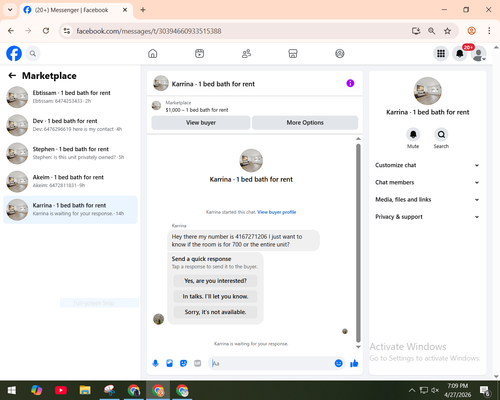Click the chat scroll up arrow
Viewport: 500px width, 400px height.
coord(358,139)
